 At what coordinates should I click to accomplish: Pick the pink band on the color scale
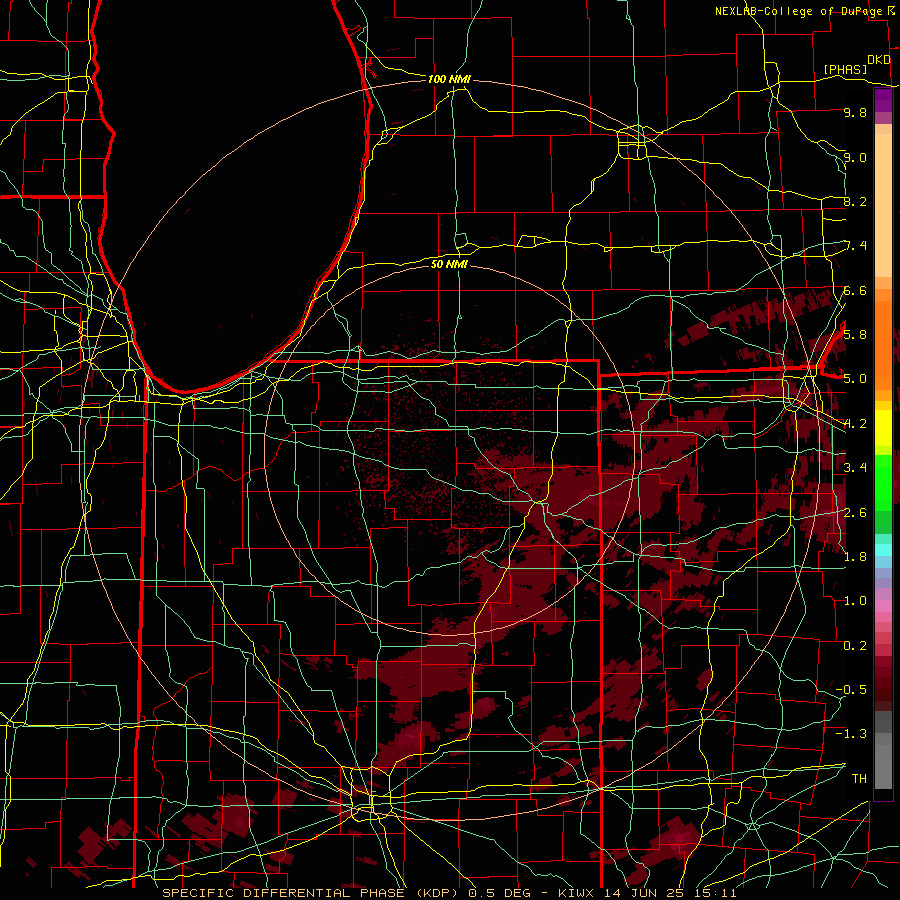coord(883,606)
